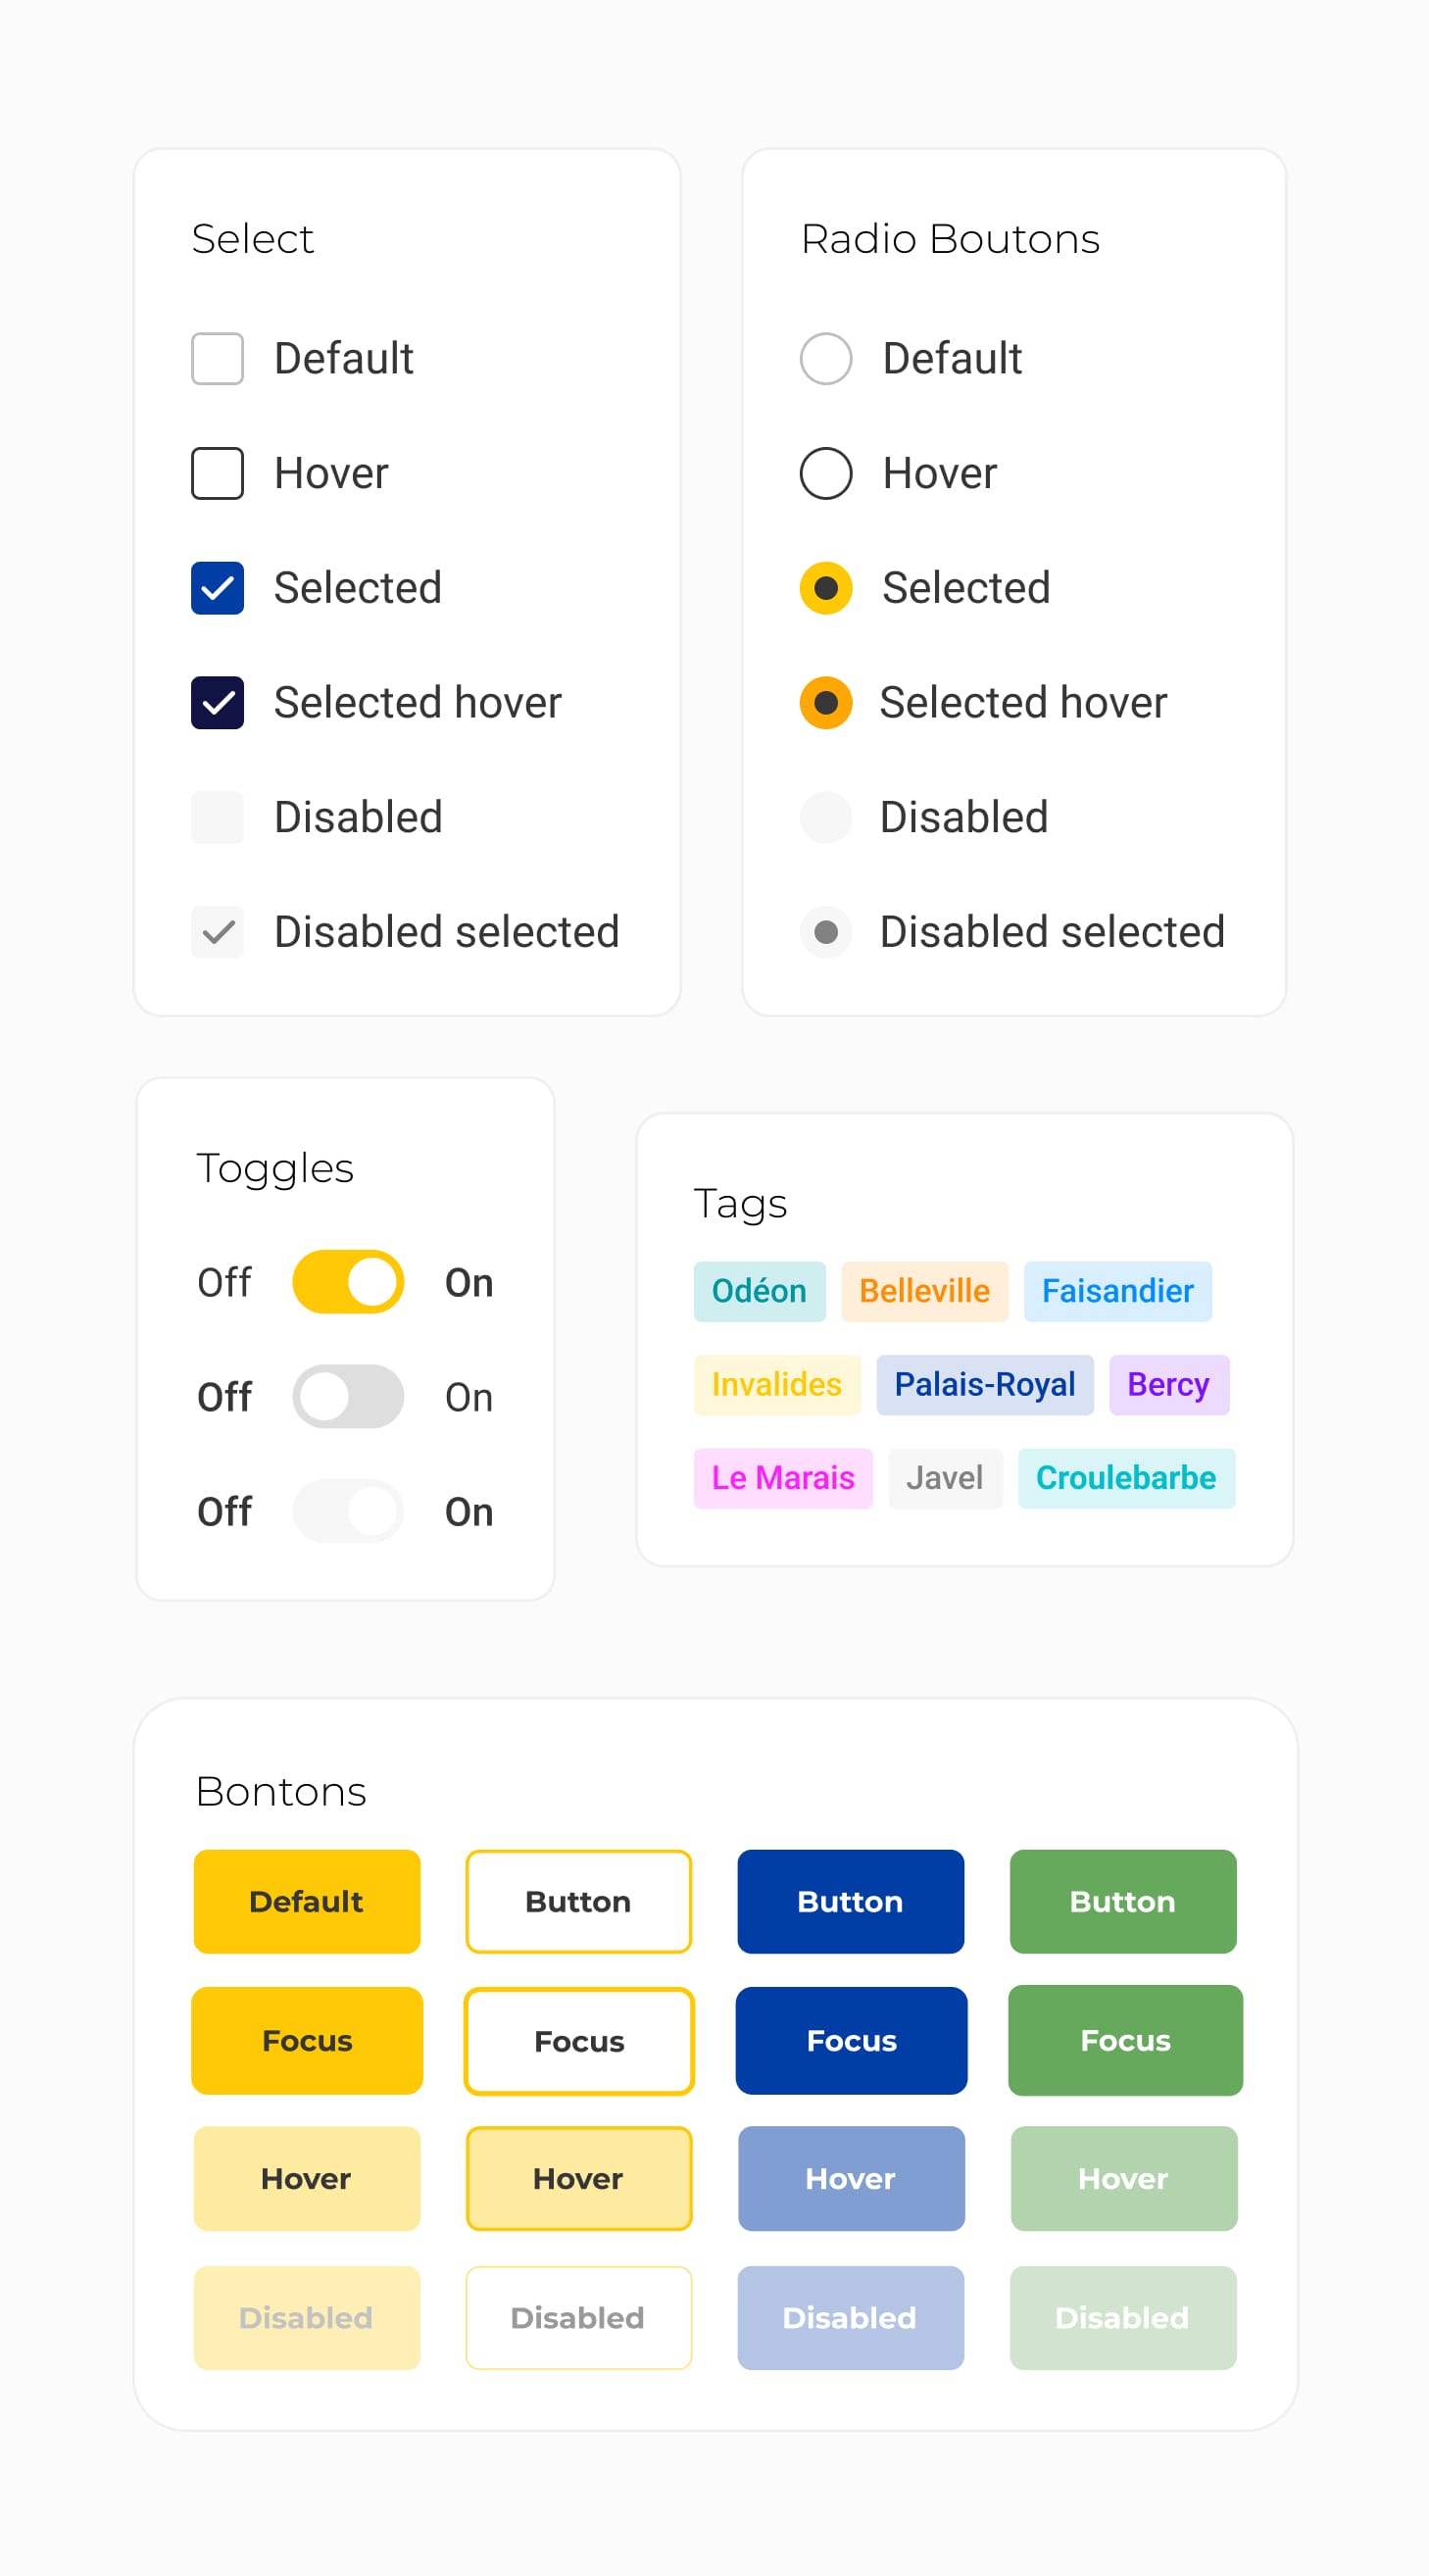Click the yellow Selected radio button
The width and height of the screenshot is (1429, 2576).
point(825,588)
